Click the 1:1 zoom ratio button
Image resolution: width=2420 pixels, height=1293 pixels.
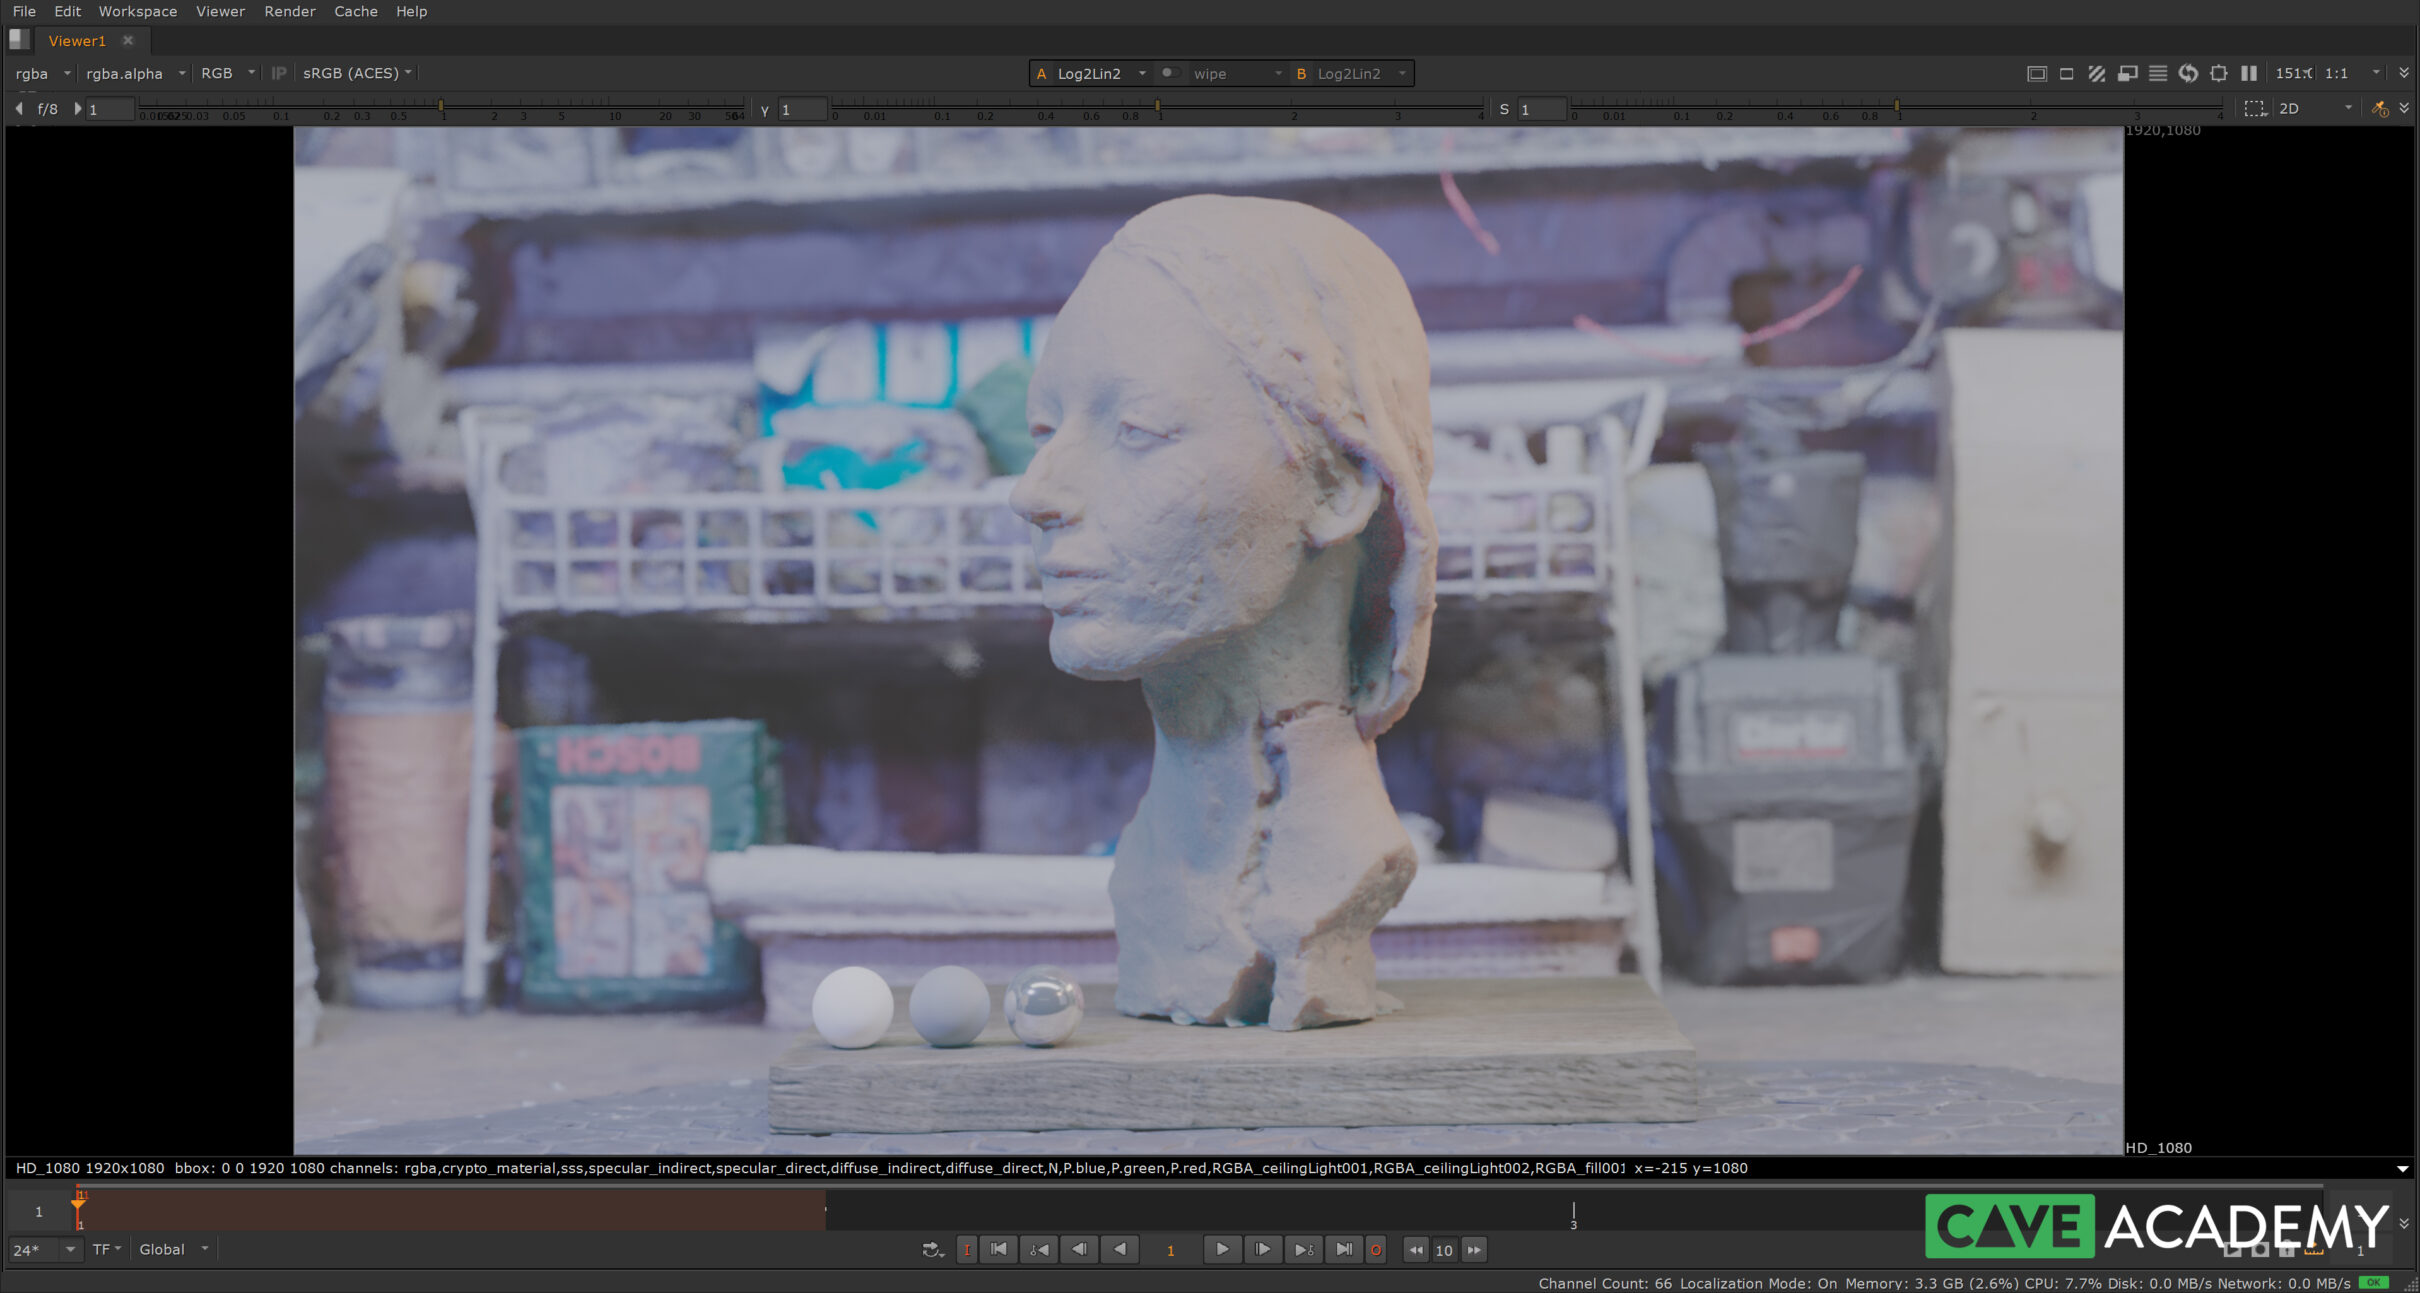pos(2336,73)
